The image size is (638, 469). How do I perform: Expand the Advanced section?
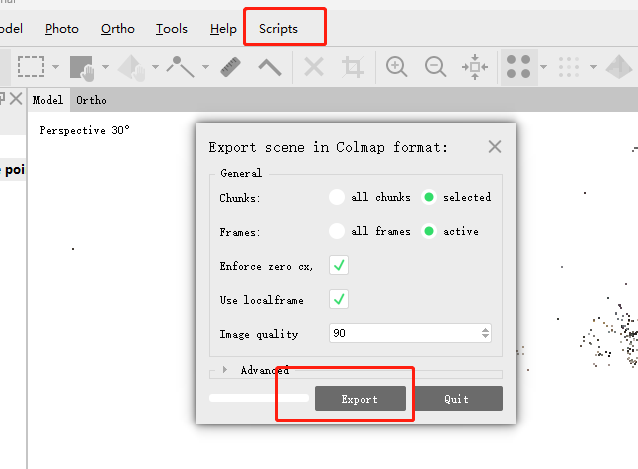coord(225,370)
